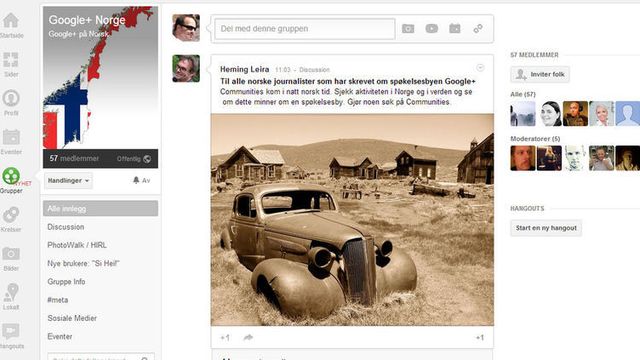Screen dimensions: 640x360
Task: Select Alle innlegg category
Action: point(100,209)
